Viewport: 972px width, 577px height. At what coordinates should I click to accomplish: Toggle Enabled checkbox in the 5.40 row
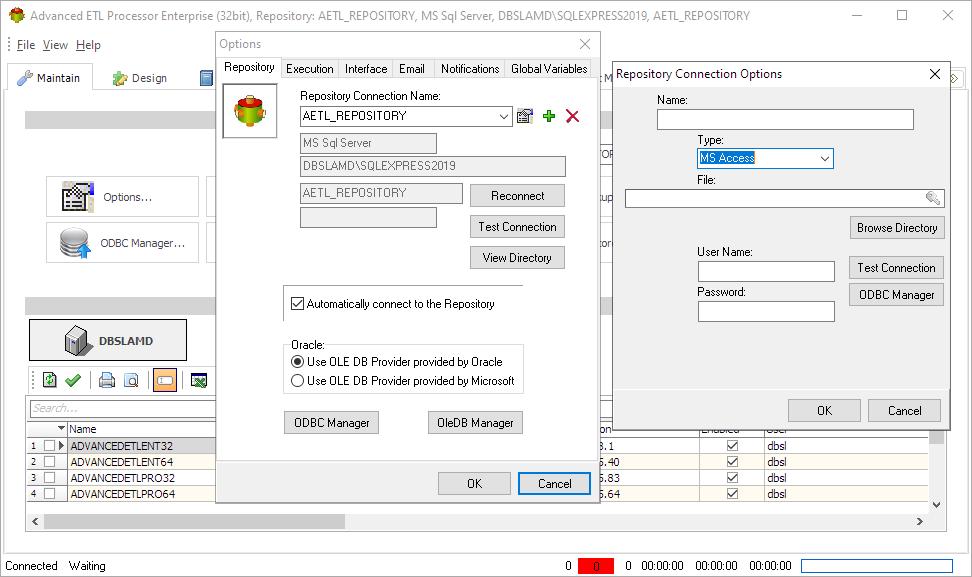click(732, 461)
